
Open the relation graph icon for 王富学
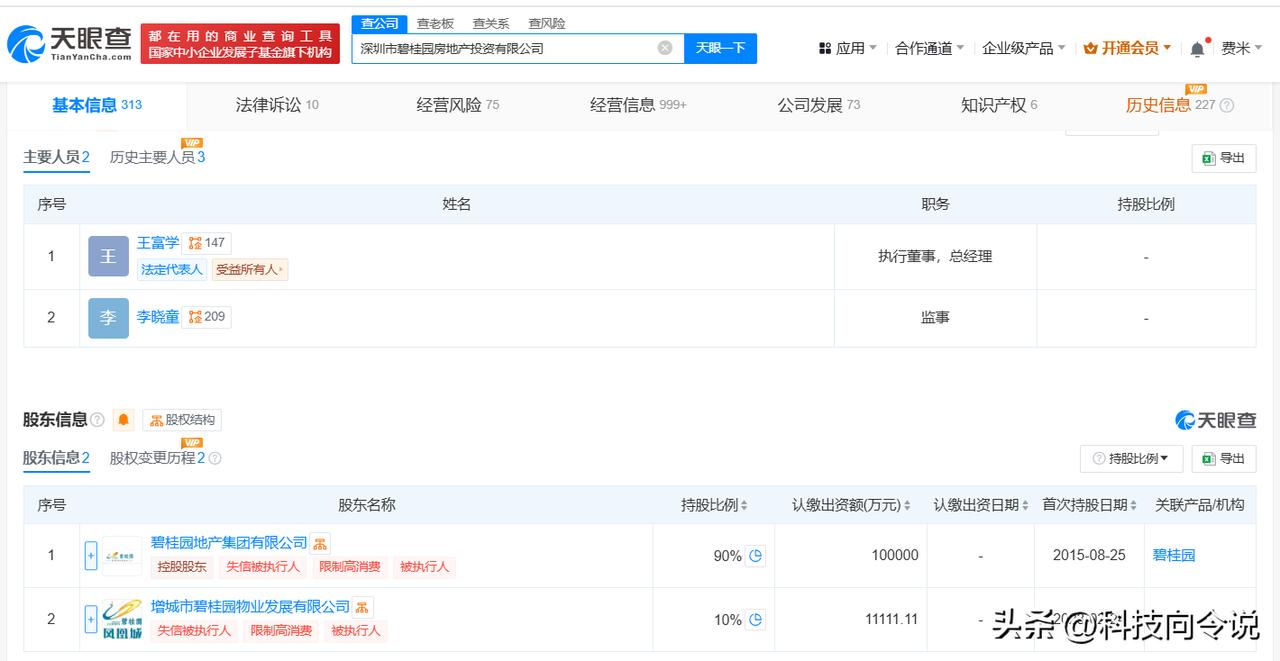point(208,243)
